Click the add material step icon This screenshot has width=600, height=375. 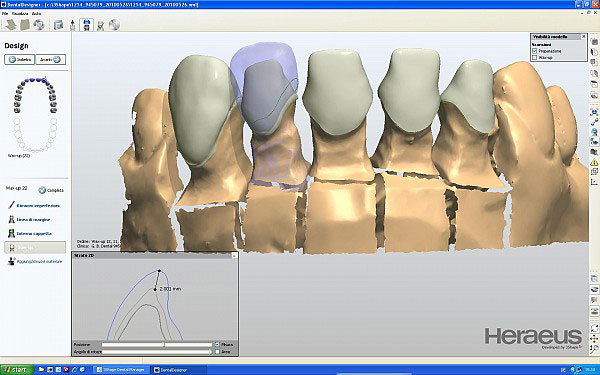tap(11, 261)
